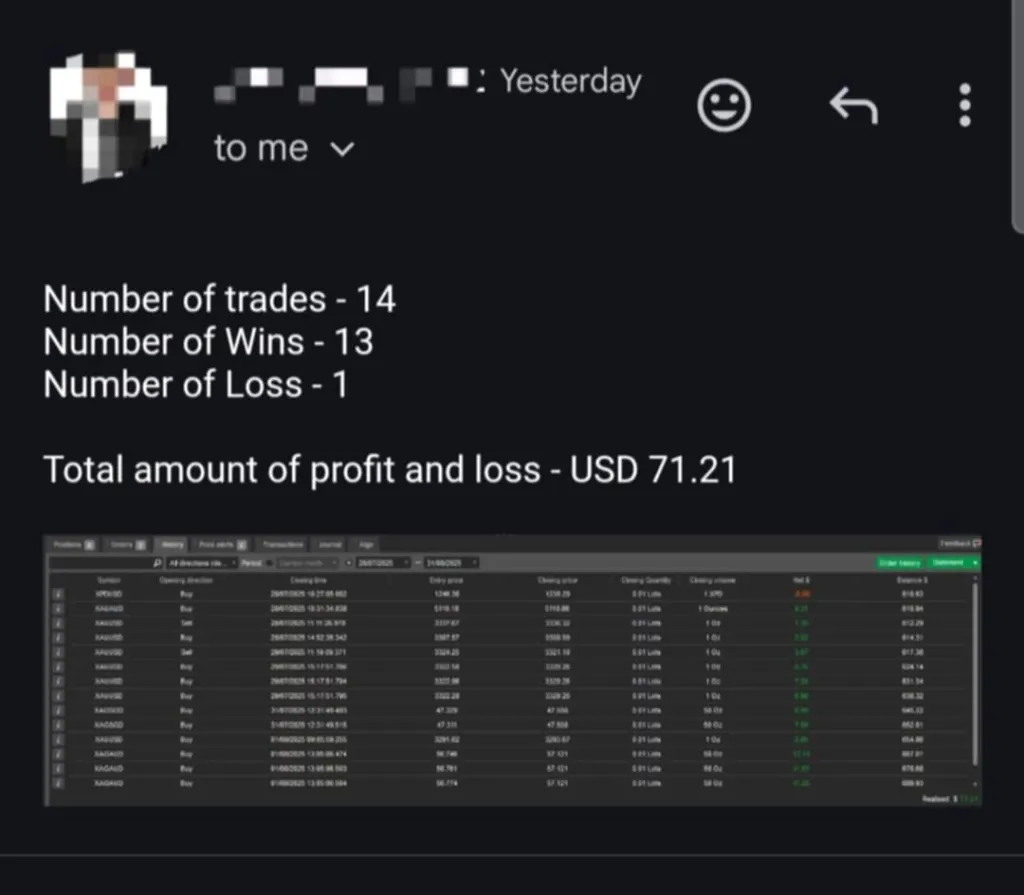Open the Statement dropdown arrow
Viewport: 1024px width, 895px height.
coord(974,563)
